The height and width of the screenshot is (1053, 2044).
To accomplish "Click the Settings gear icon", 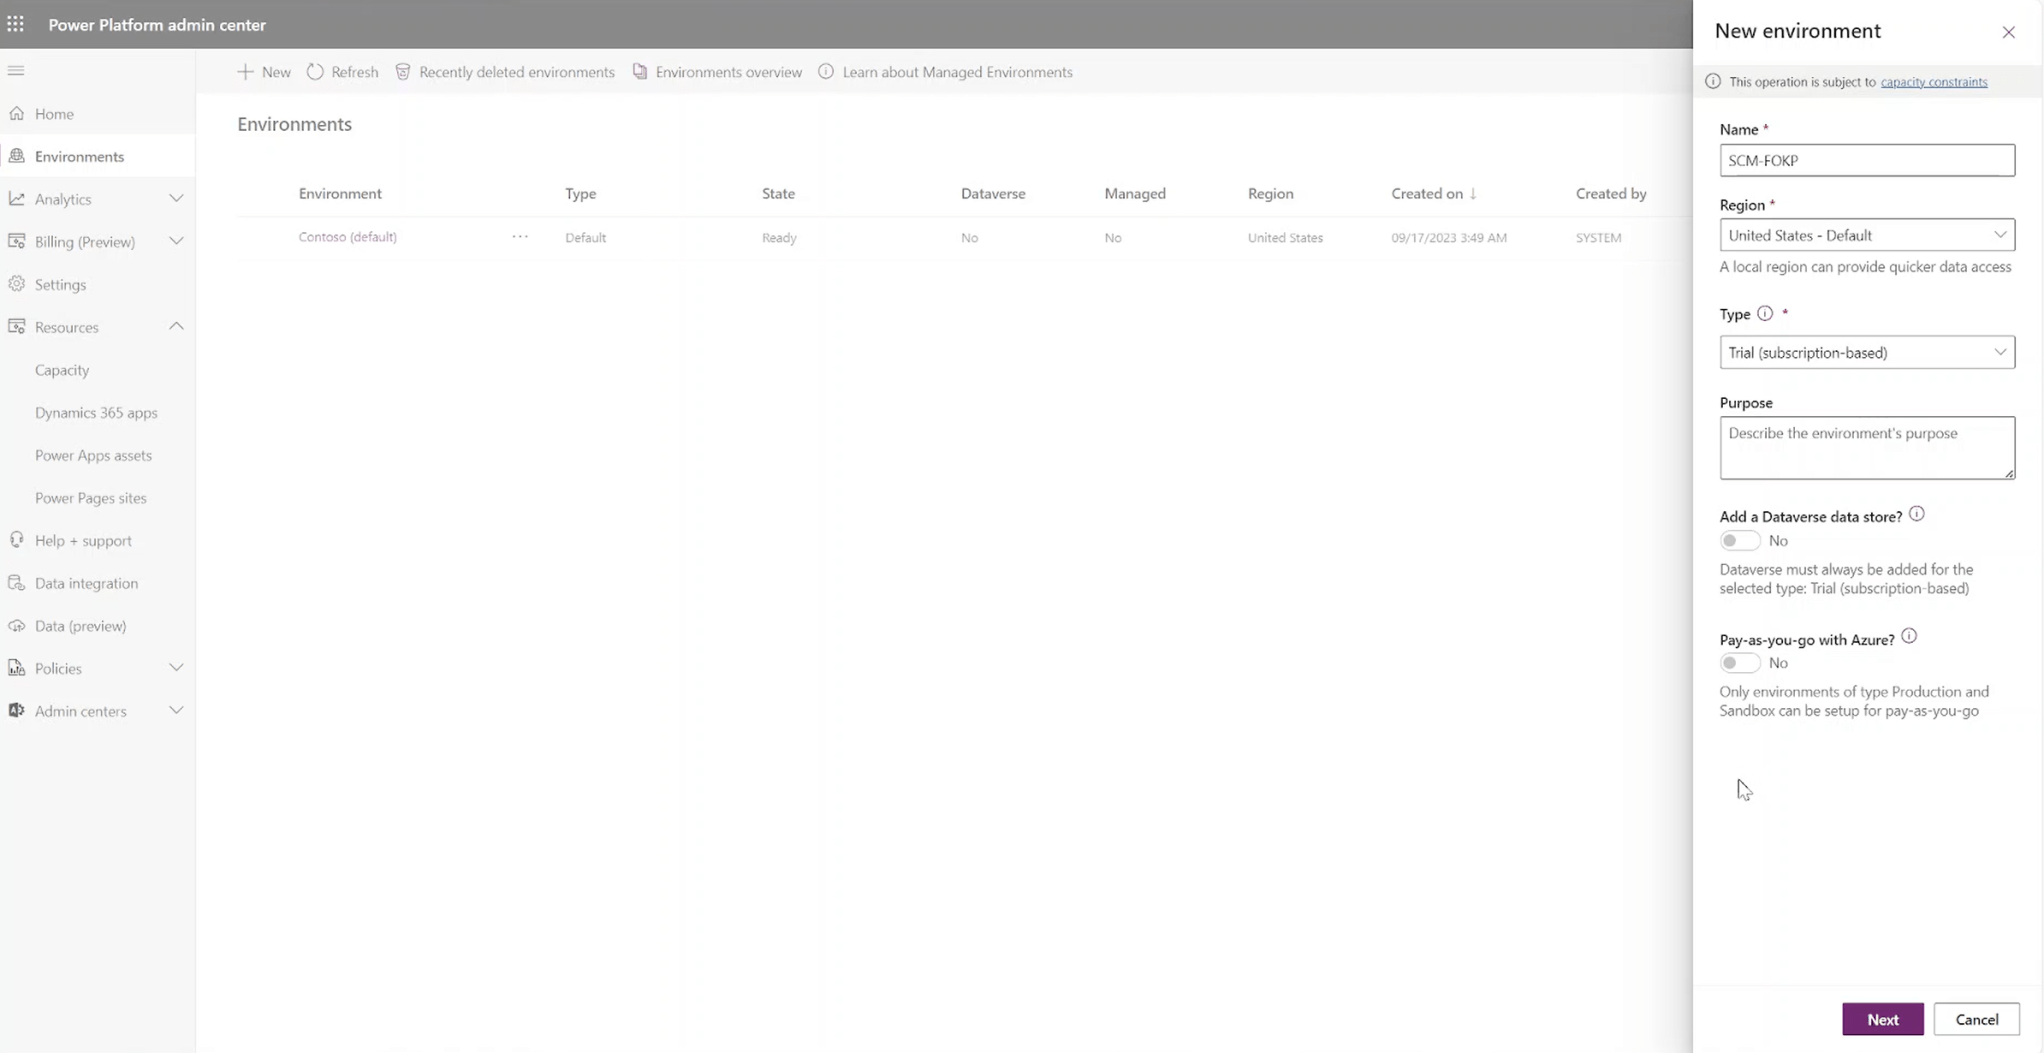I will click(x=17, y=284).
